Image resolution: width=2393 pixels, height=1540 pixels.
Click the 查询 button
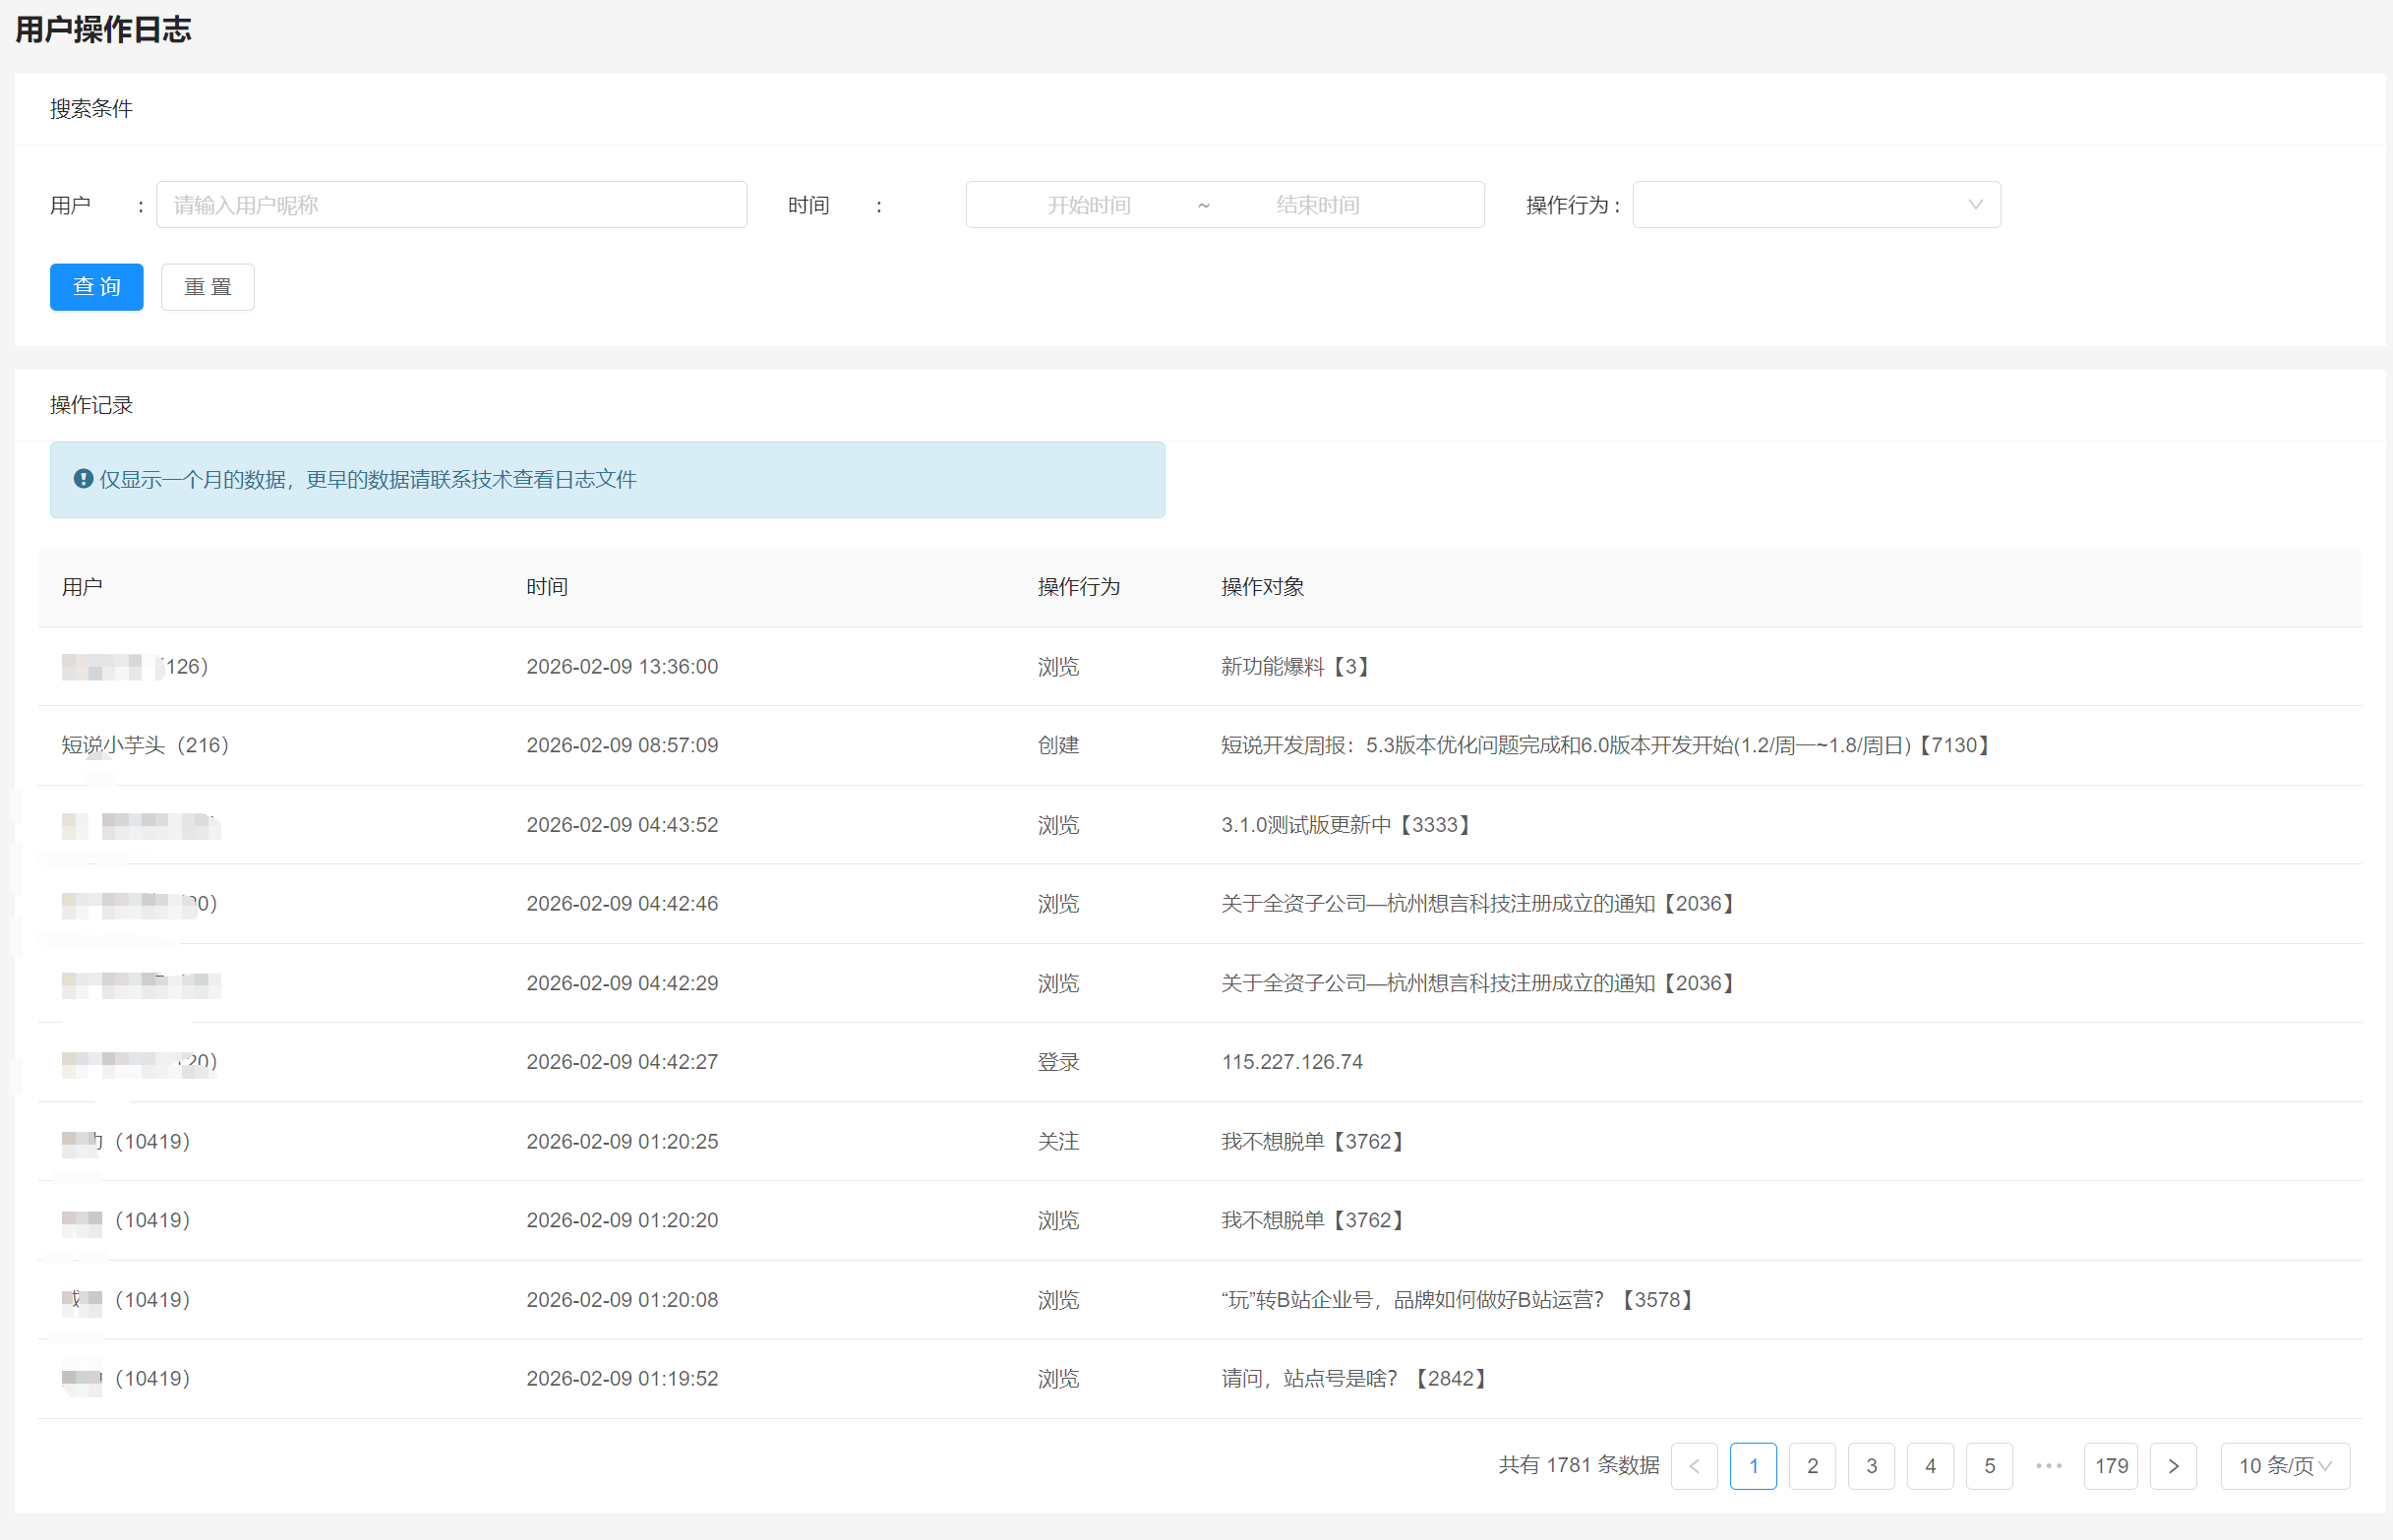coord(97,287)
